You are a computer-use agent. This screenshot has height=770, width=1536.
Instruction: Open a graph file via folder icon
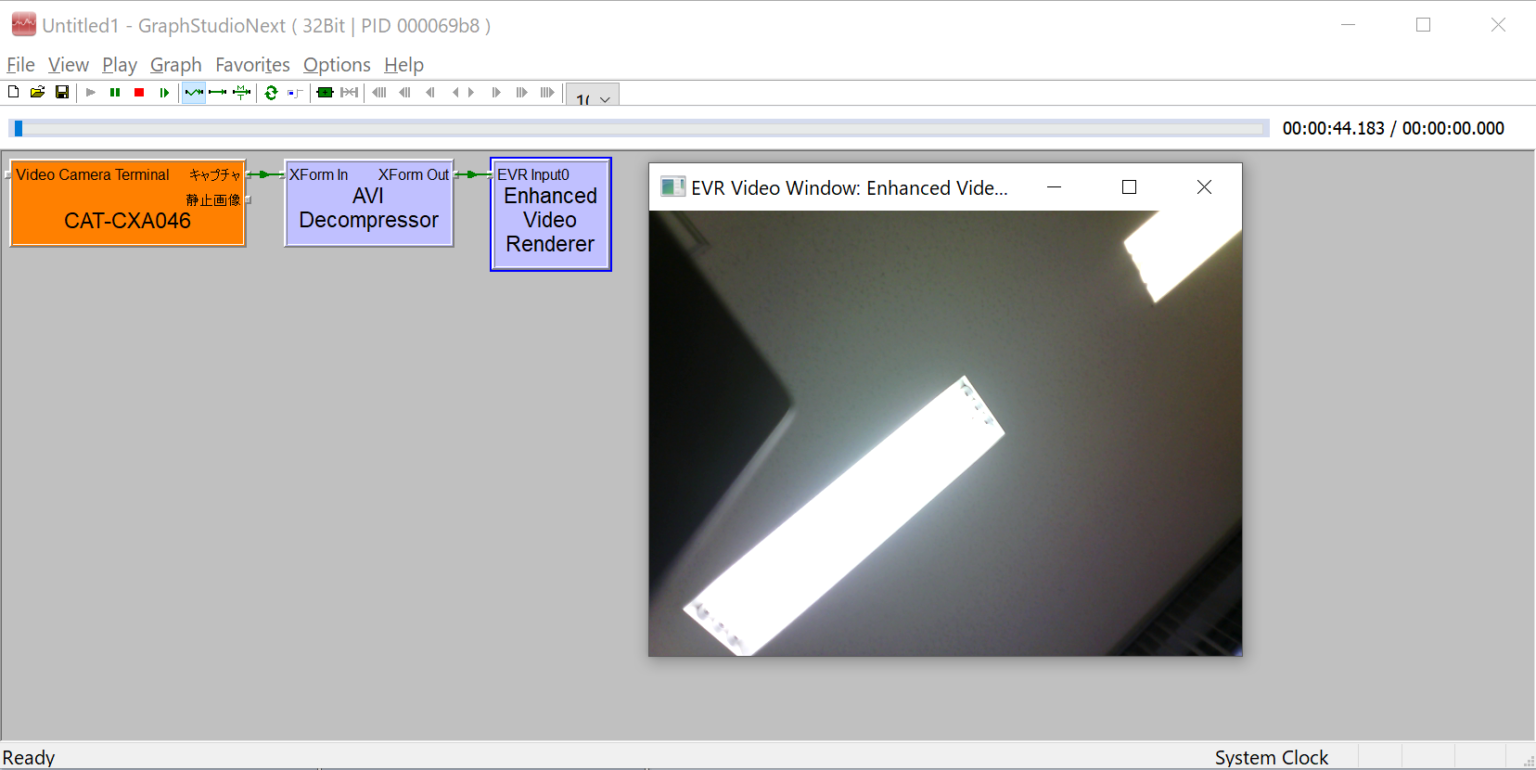[37, 93]
